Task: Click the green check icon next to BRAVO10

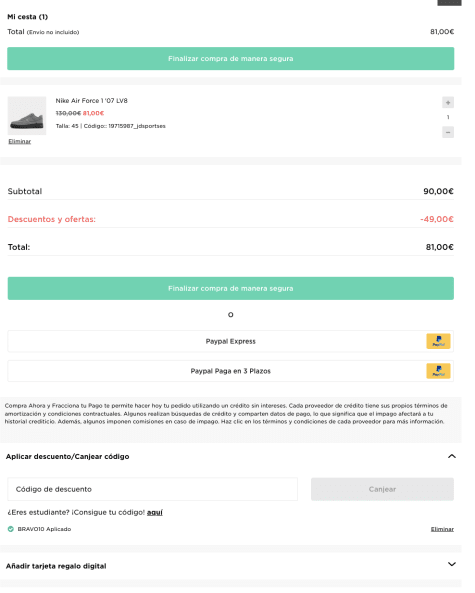Action: (11, 529)
